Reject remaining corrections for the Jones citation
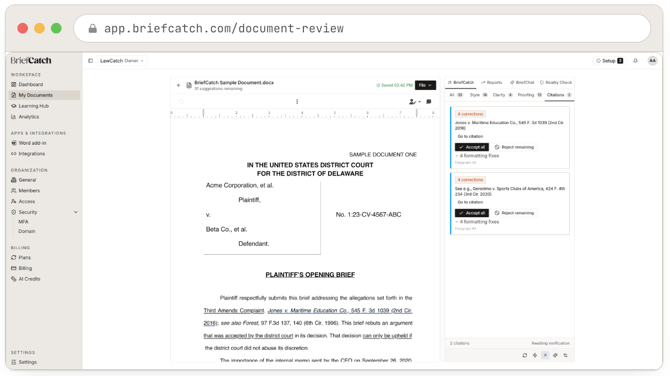The image size is (670, 376). coord(514,147)
